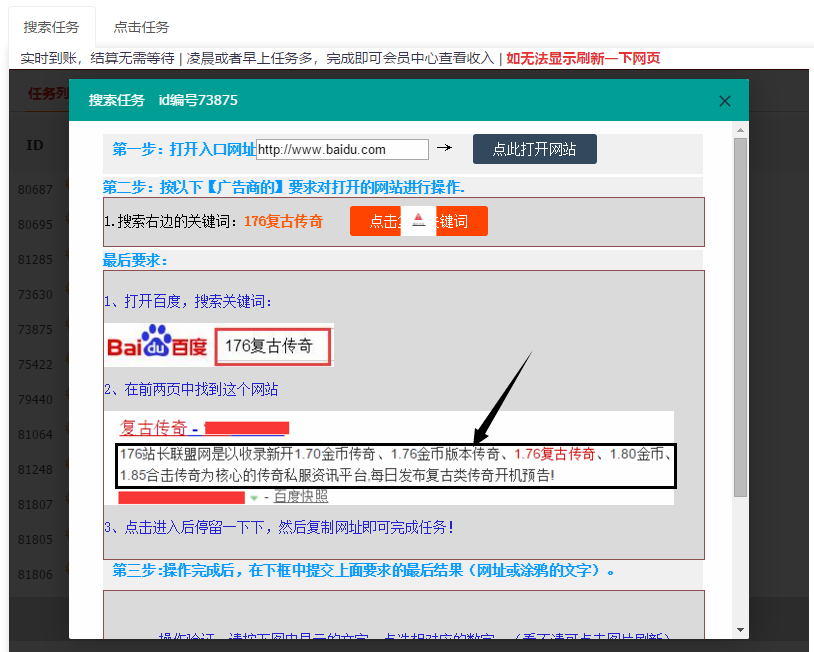This screenshot has width=814, height=652.
Task: Click the 复古传奇 result title link
Action: (x=153, y=428)
